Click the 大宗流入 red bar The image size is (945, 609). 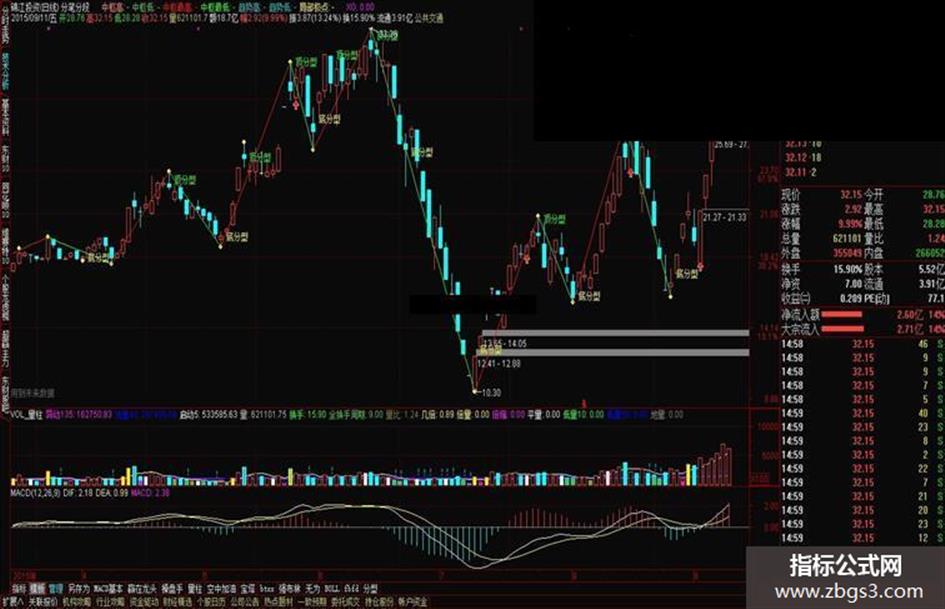coord(842,329)
